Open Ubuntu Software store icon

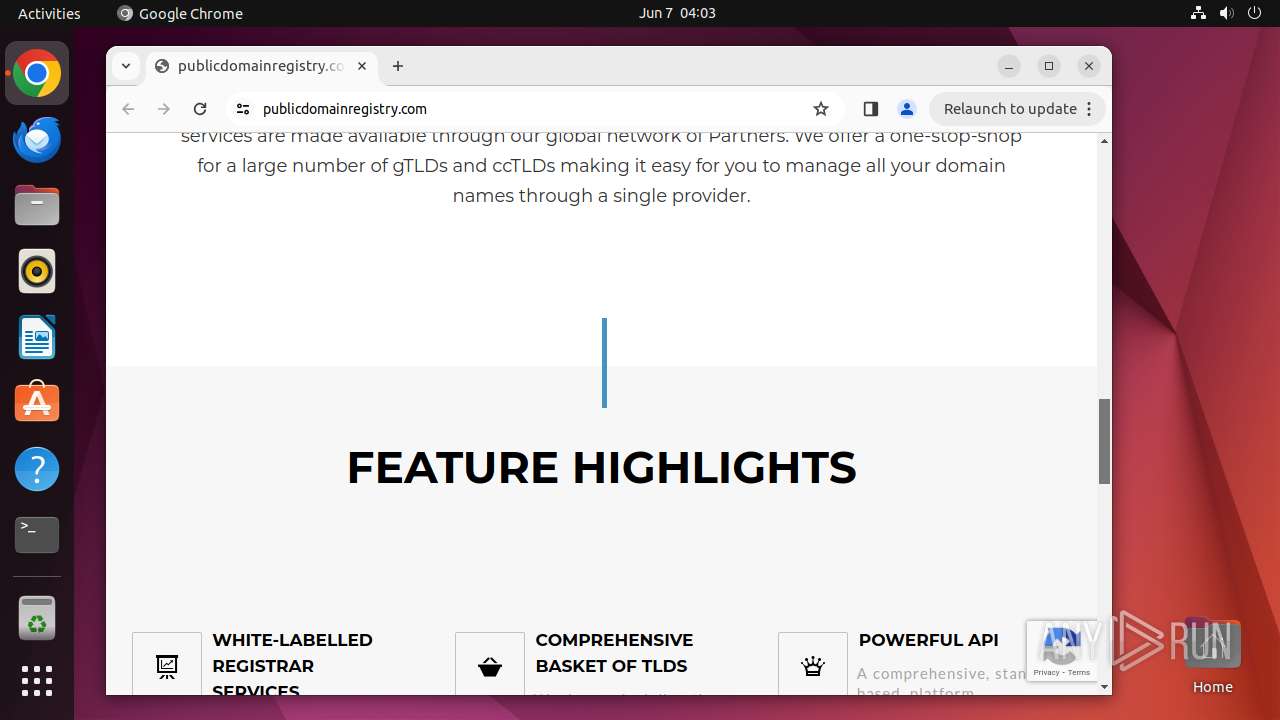pos(37,403)
